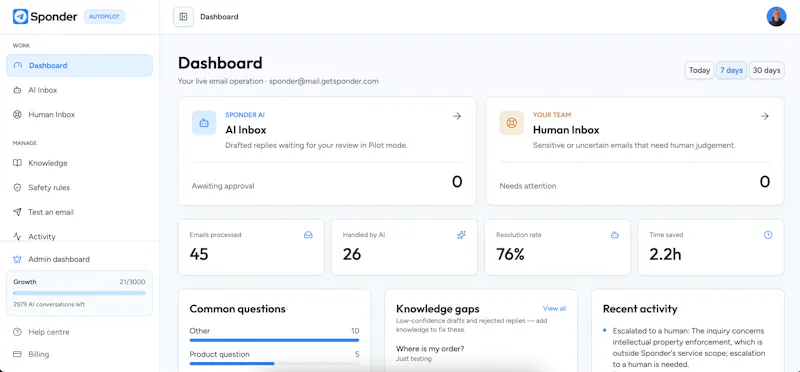Click the Activity pulse icon
Screen dimensions: 800x372
coord(18,237)
